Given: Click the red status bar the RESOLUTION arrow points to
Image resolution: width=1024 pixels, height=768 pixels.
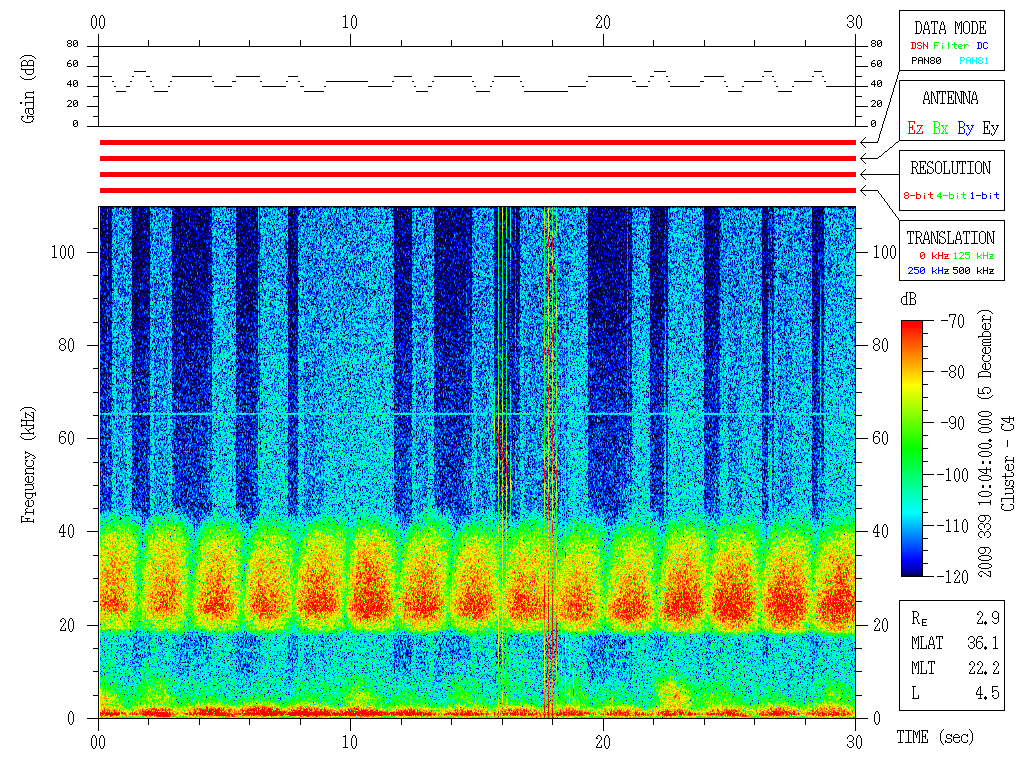Looking at the screenshot, I should [x=477, y=174].
